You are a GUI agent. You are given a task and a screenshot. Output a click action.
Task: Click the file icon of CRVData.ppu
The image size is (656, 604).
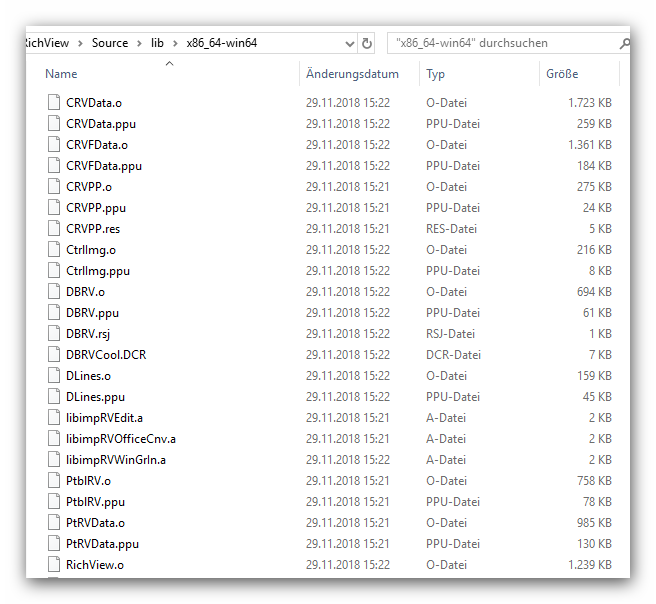pos(54,123)
